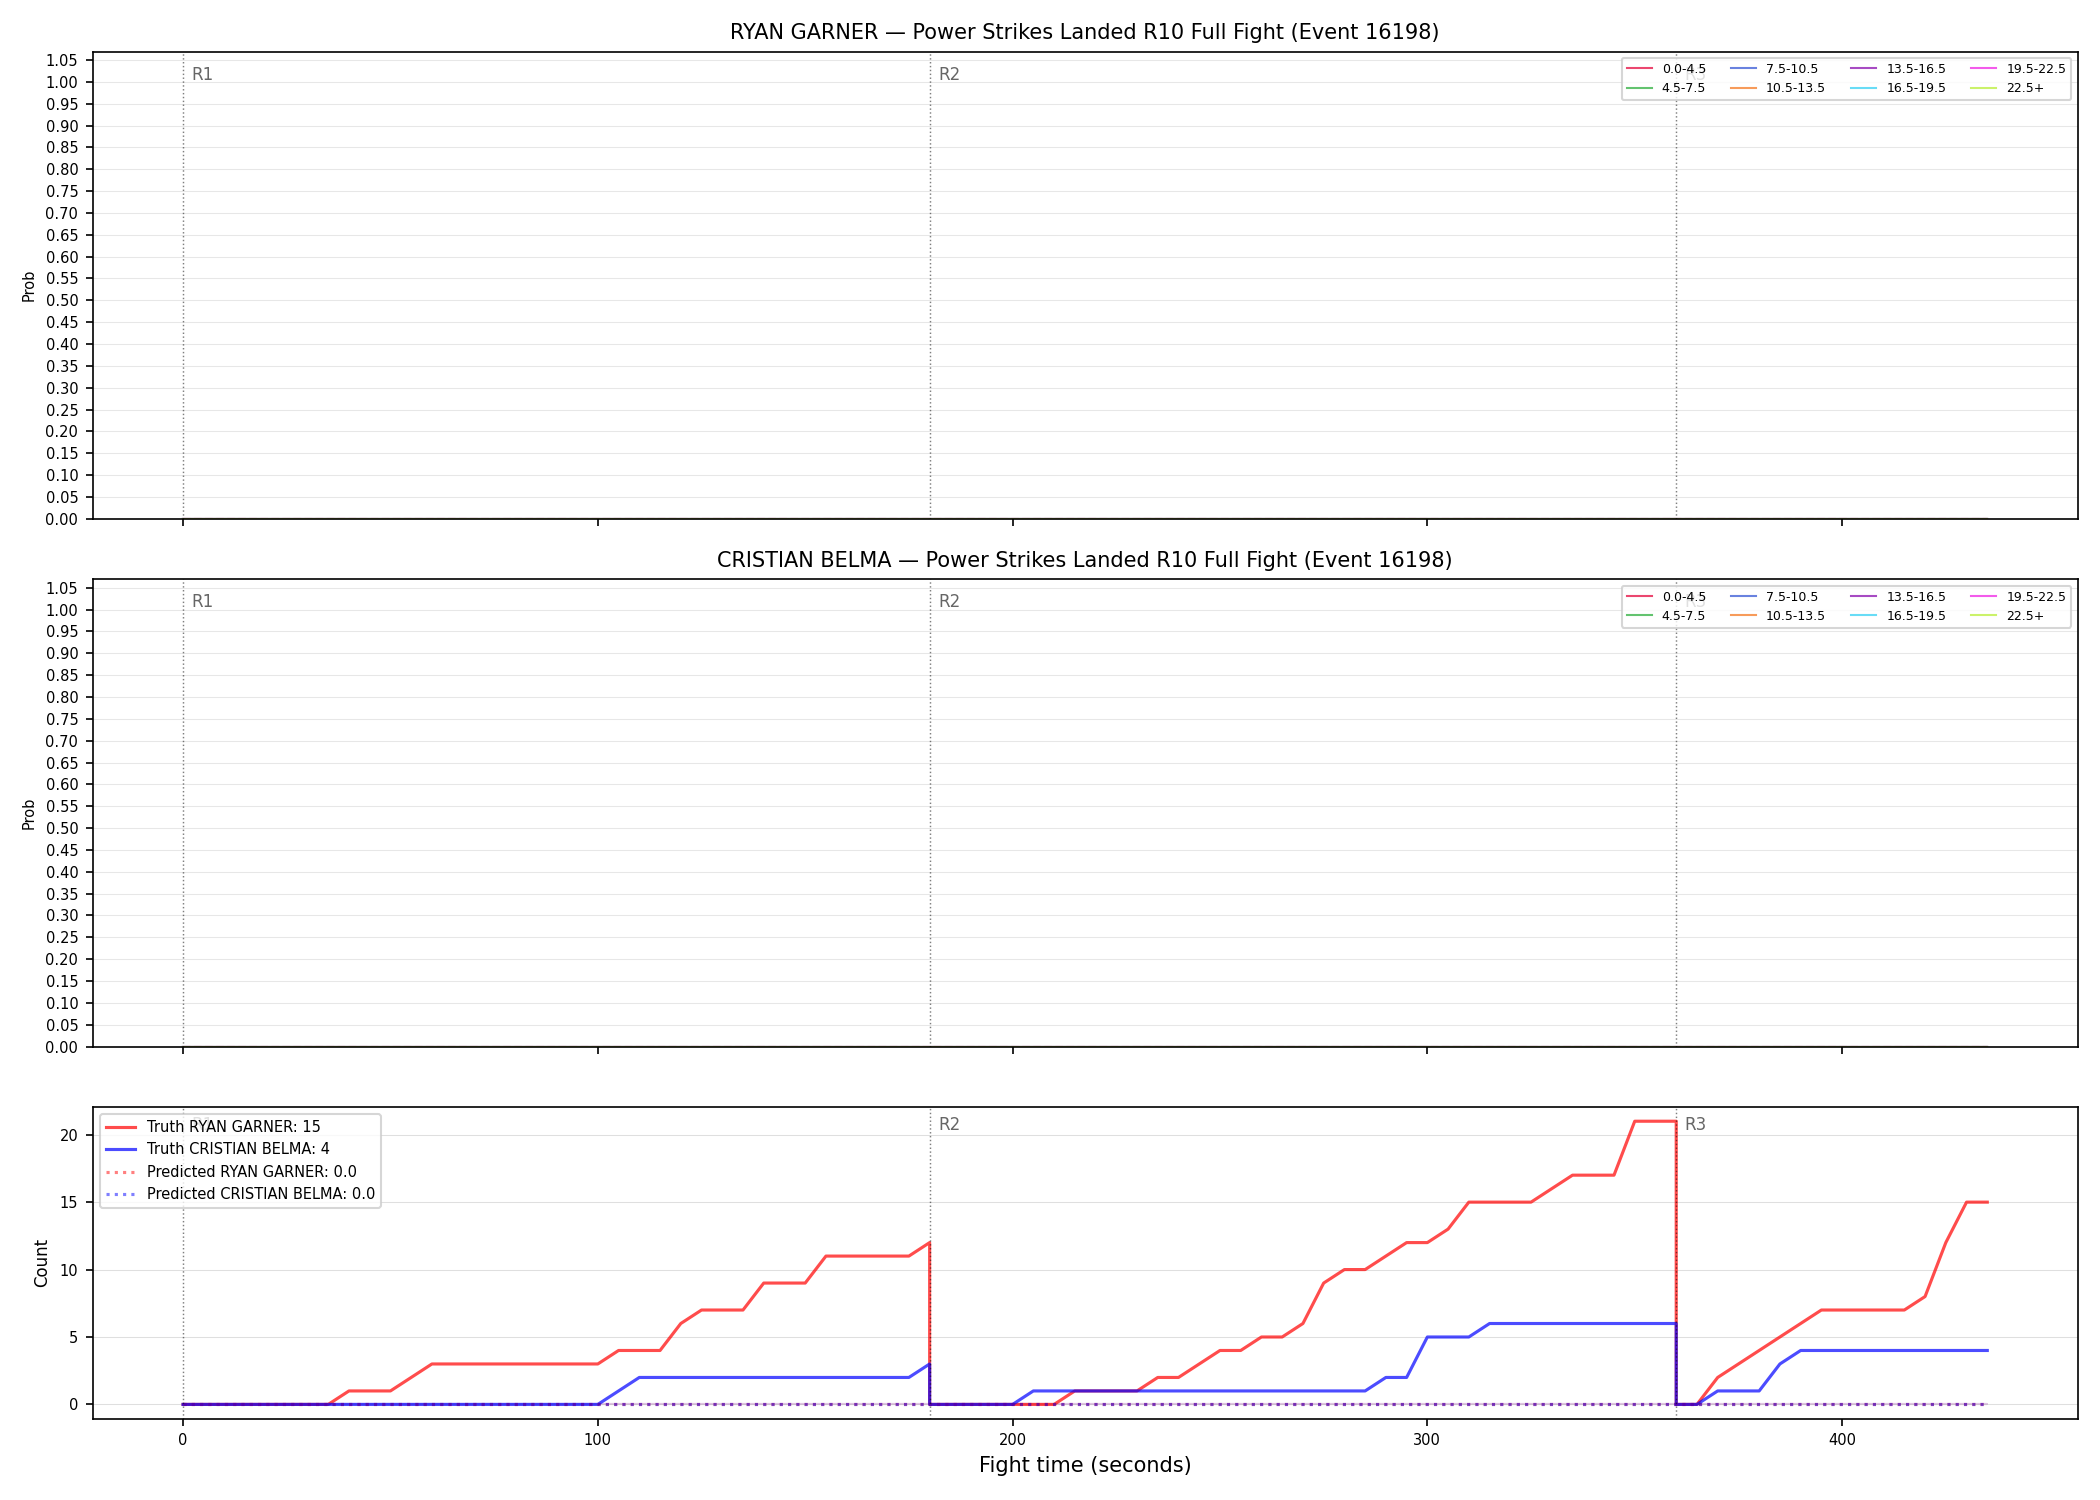The image size is (2100, 1500).
Task: Click y-axis tick '20' on the Count chart
Action: pos(69,1135)
